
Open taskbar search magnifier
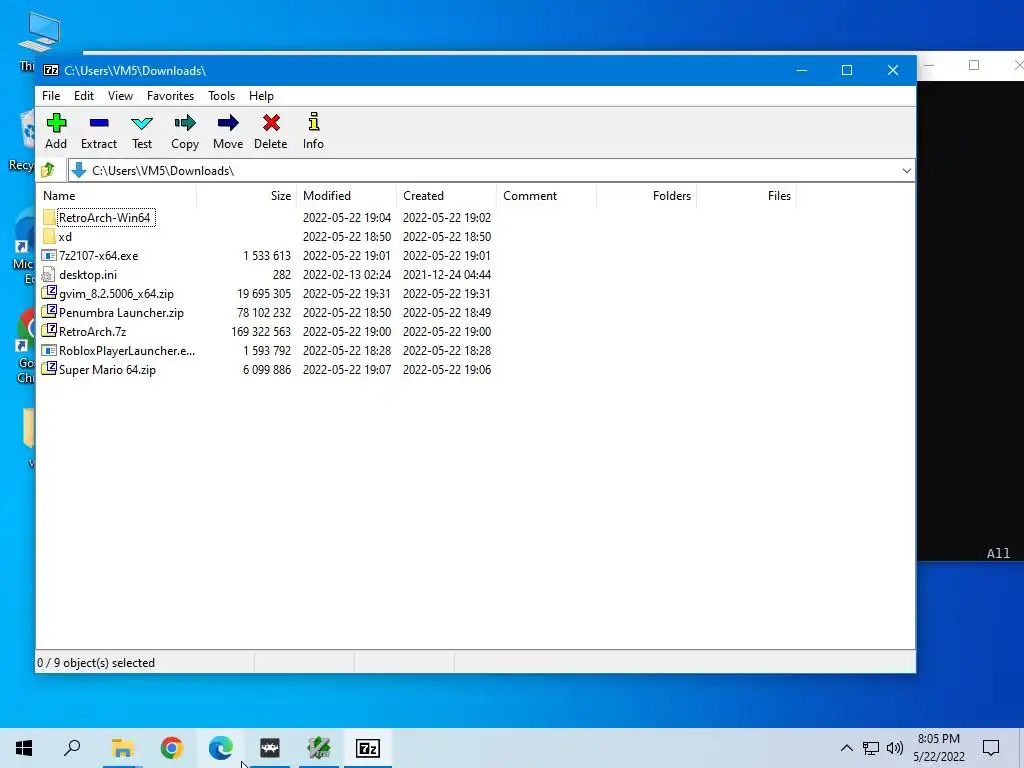point(72,748)
